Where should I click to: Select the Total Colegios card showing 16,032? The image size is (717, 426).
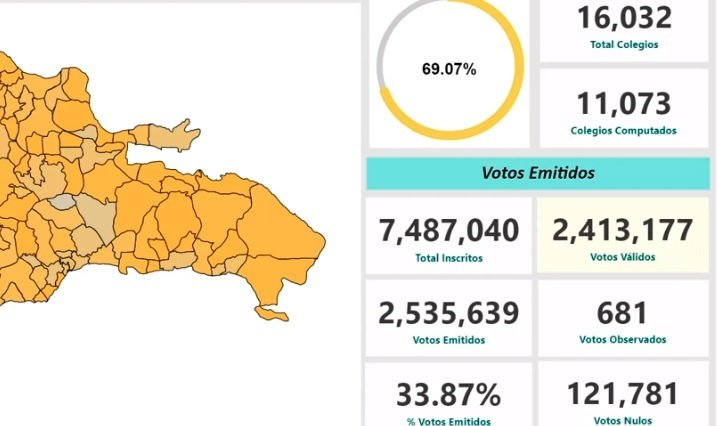point(624,31)
